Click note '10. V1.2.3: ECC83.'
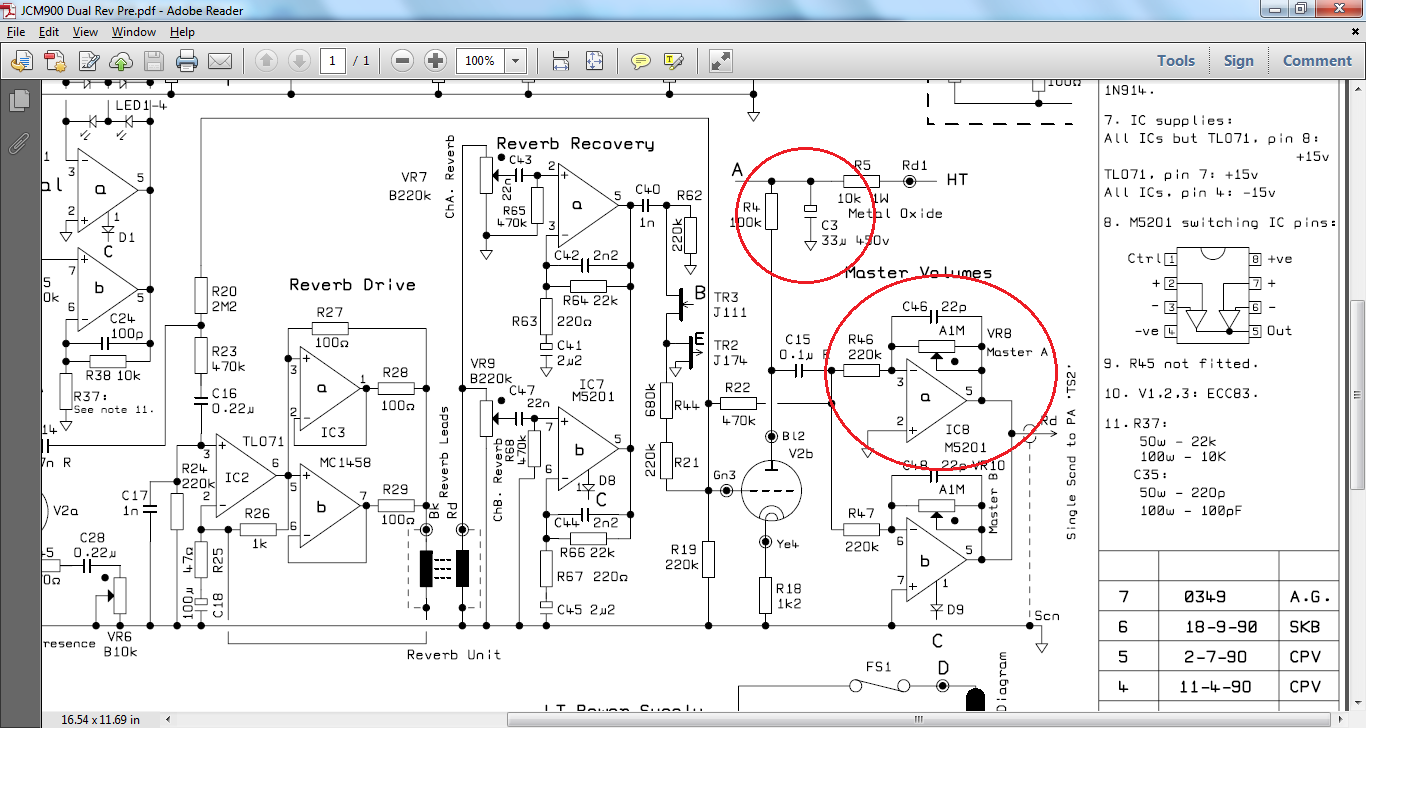 tap(1181, 392)
